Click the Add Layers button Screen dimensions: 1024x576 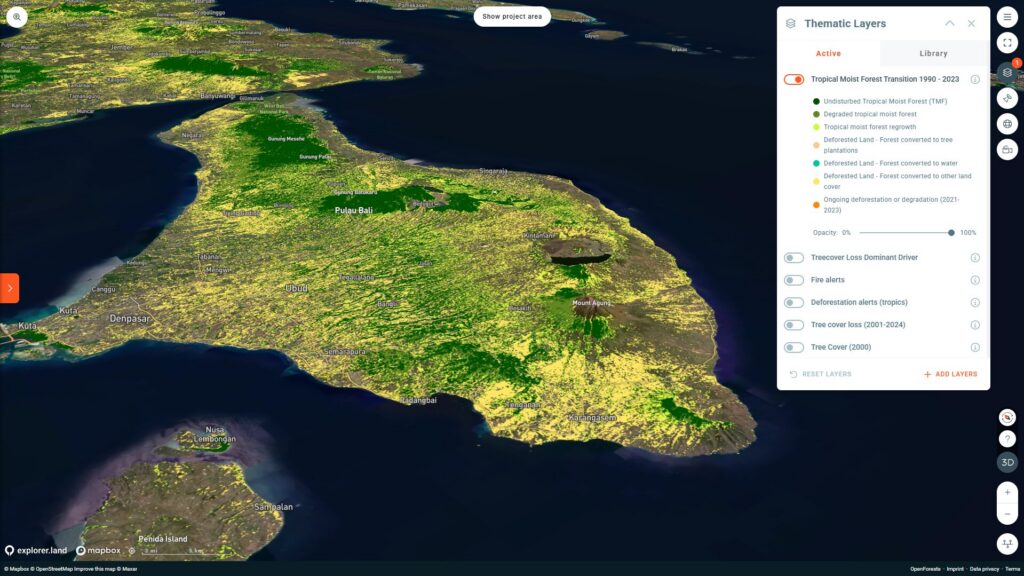[x=950, y=374]
